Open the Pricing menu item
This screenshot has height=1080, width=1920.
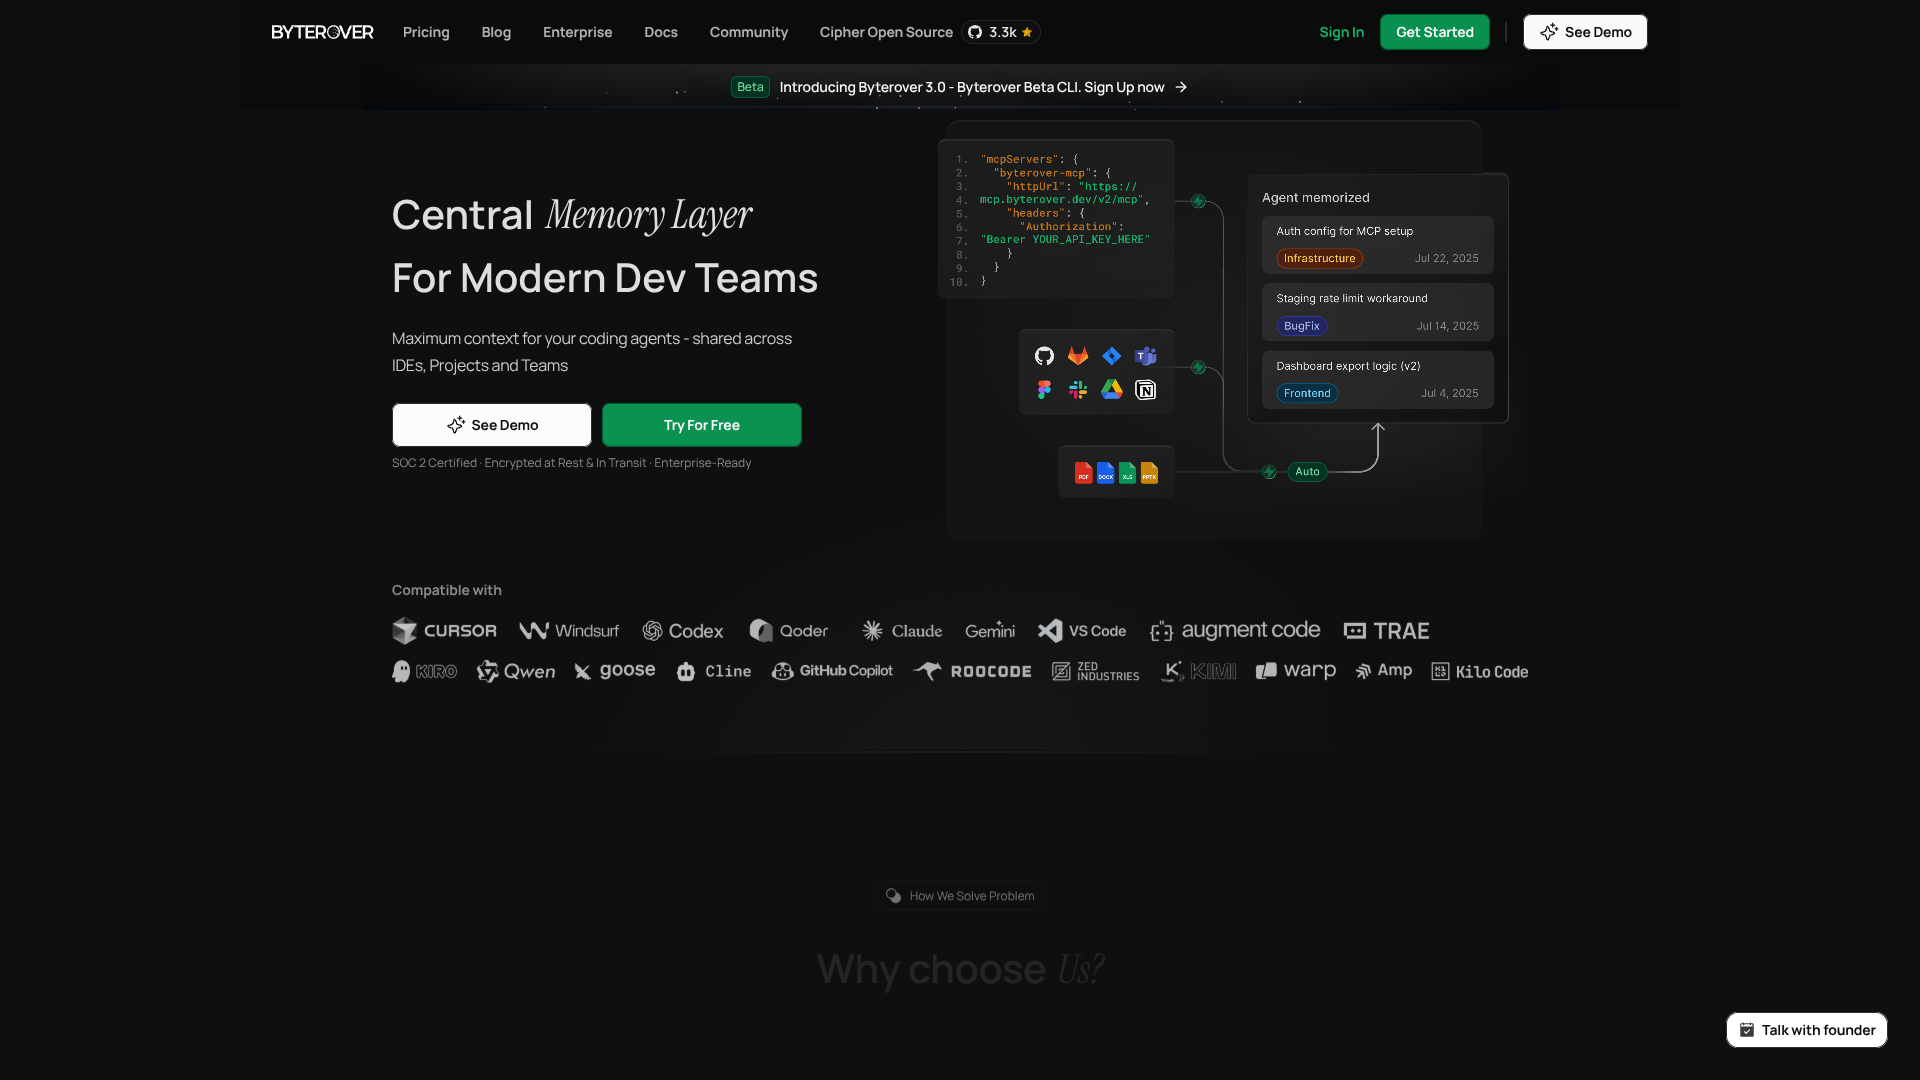(426, 32)
